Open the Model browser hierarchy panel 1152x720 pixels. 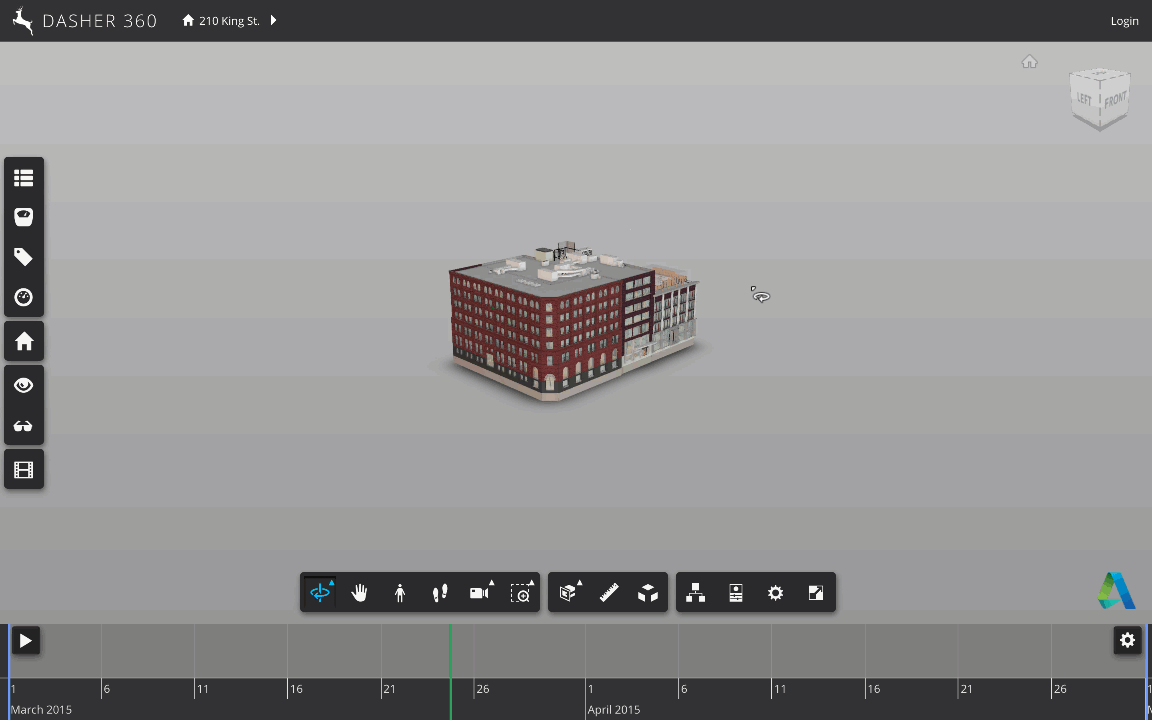695,592
